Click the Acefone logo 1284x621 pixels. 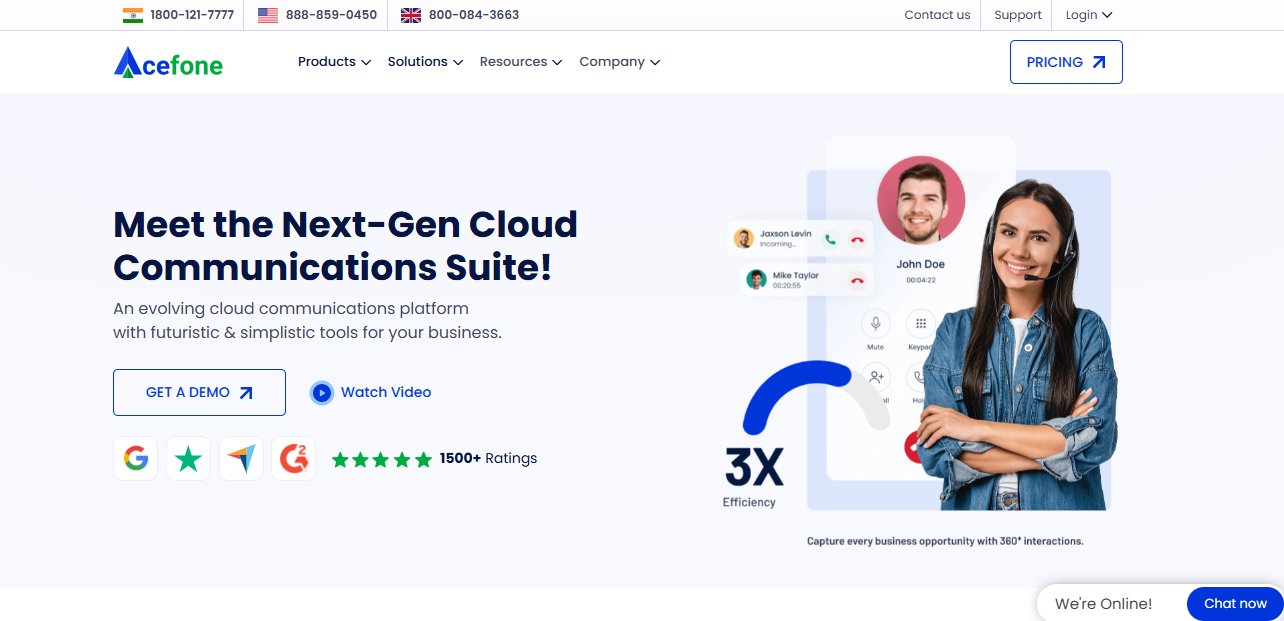(x=168, y=63)
